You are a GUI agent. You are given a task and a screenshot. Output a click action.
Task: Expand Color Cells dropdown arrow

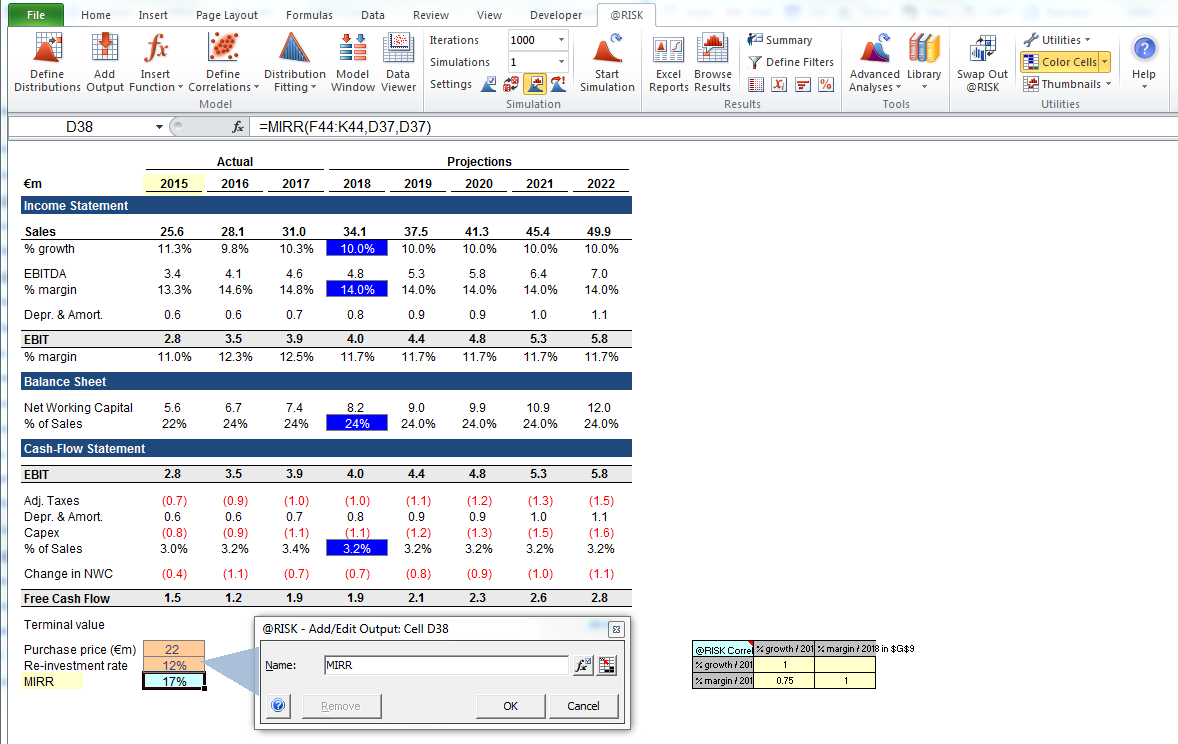click(1104, 62)
